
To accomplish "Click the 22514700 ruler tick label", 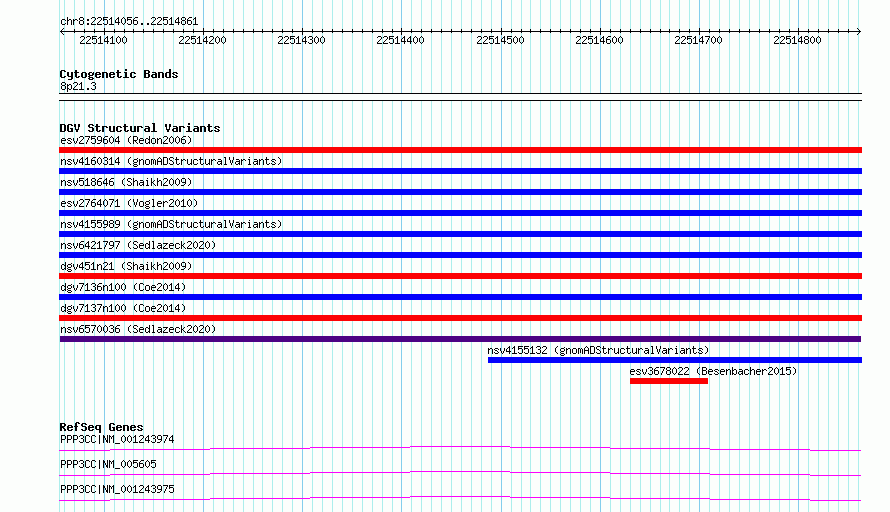I will pos(698,40).
